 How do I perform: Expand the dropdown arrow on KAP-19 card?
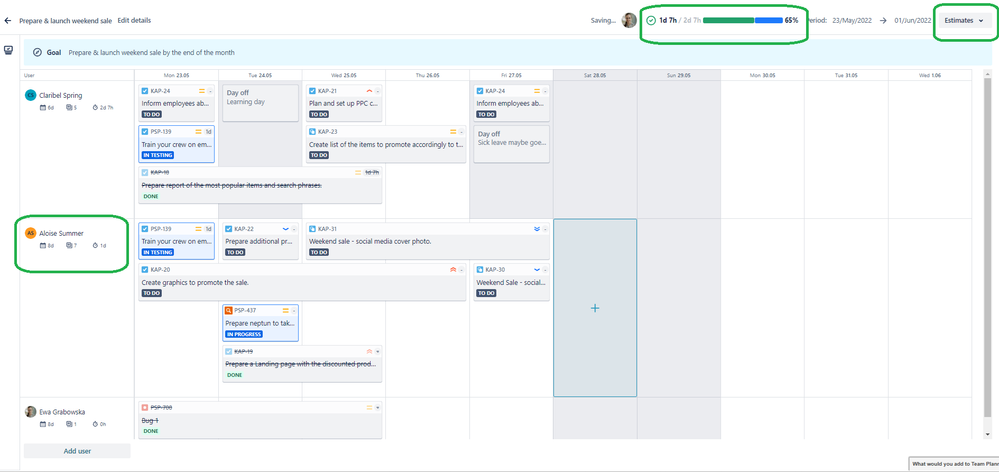pyautogui.click(x=378, y=351)
